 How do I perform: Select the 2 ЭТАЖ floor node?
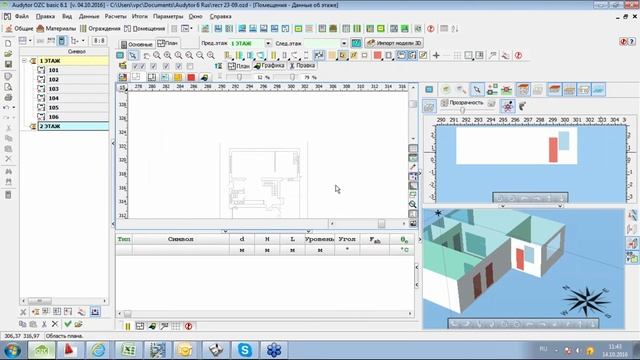73,127
